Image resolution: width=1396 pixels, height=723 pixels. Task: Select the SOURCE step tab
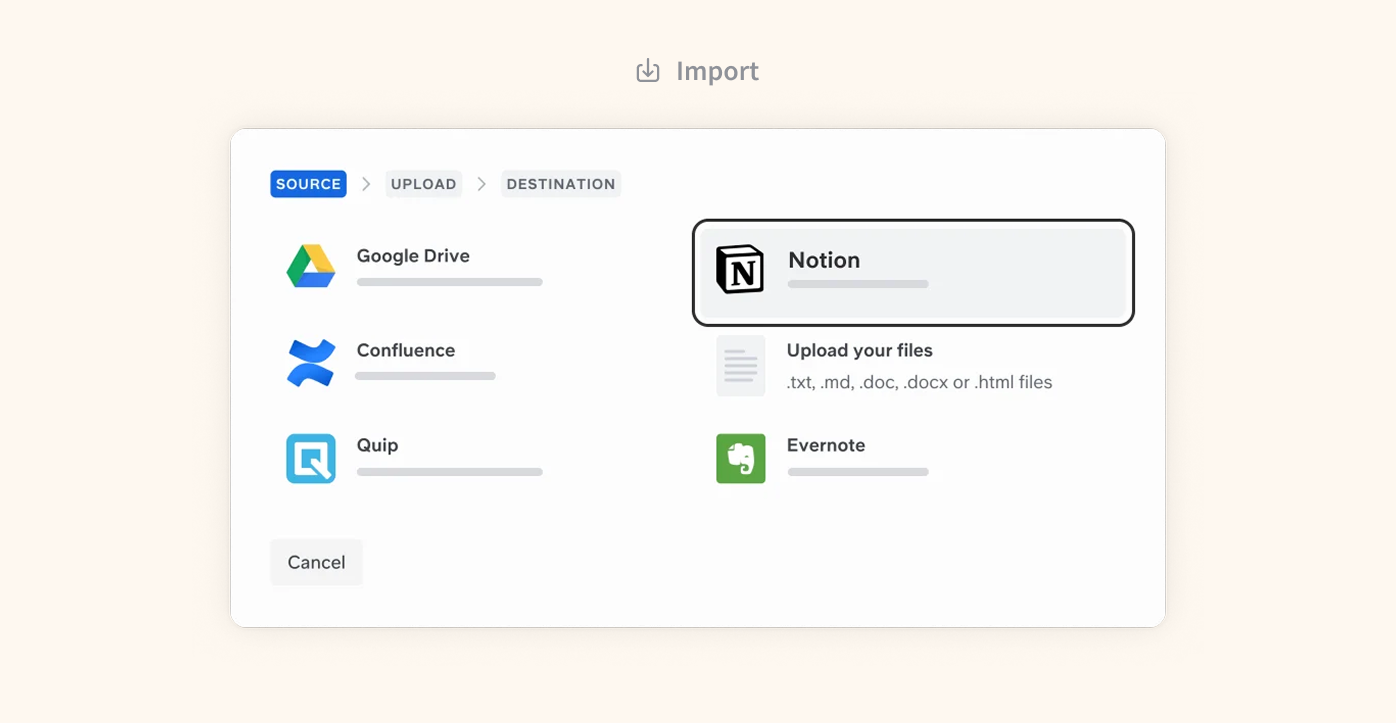pos(308,184)
